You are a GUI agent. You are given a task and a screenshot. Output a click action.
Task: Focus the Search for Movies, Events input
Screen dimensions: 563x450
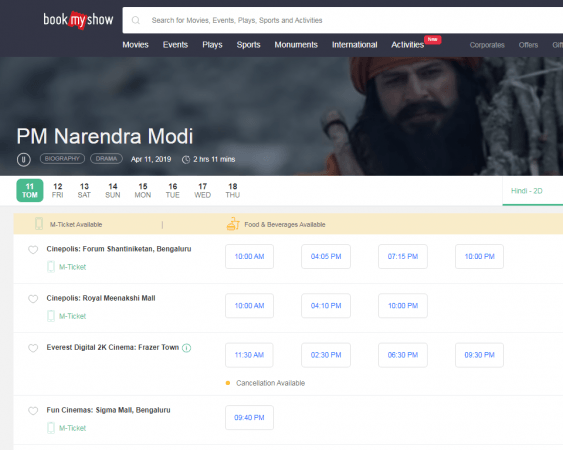pyautogui.click(x=343, y=20)
